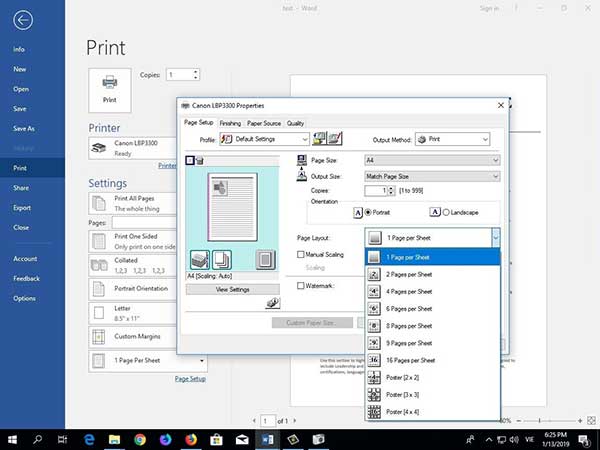This screenshot has height=450, width=600.
Task: Zoom out with the minus button
Action: coord(518,421)
